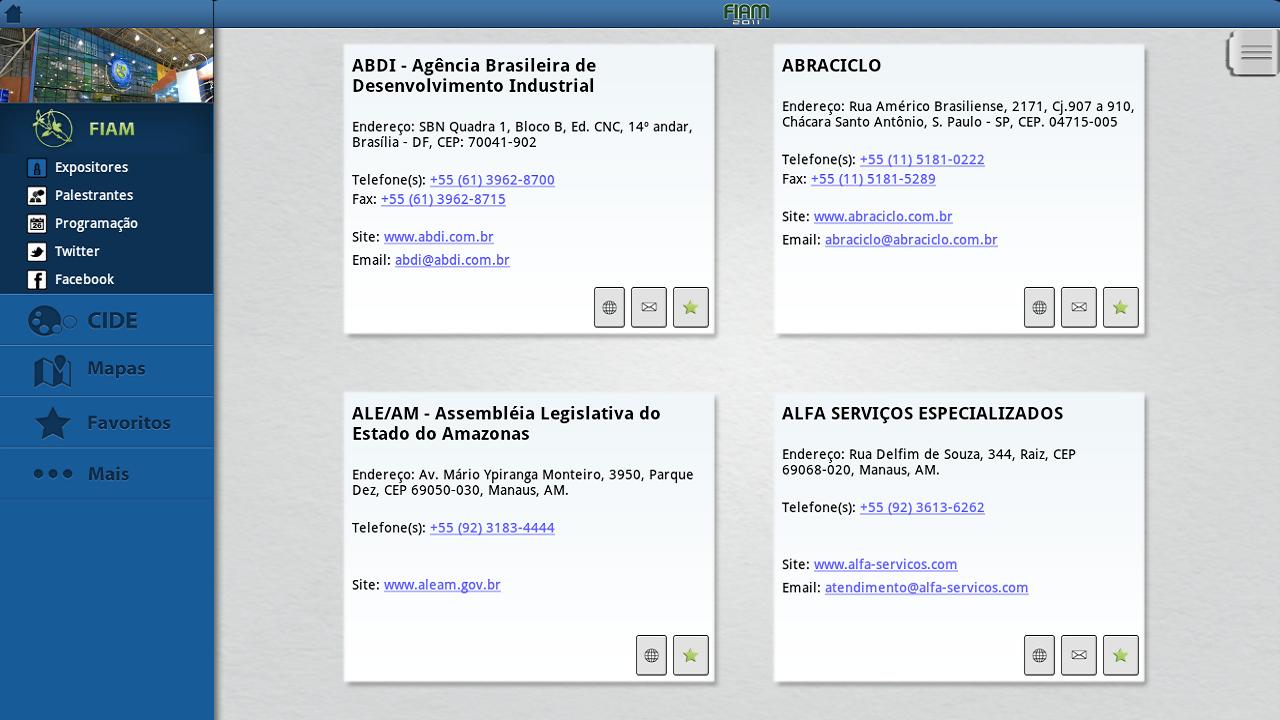Open ALFA SERVIÇOS website globe icon

pos(1039,655)
